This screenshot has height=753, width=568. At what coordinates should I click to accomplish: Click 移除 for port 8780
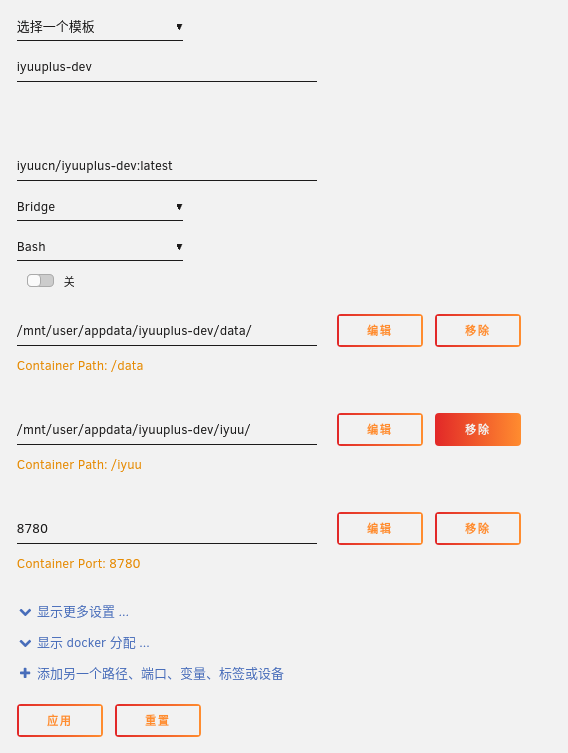tap(478, 528)
